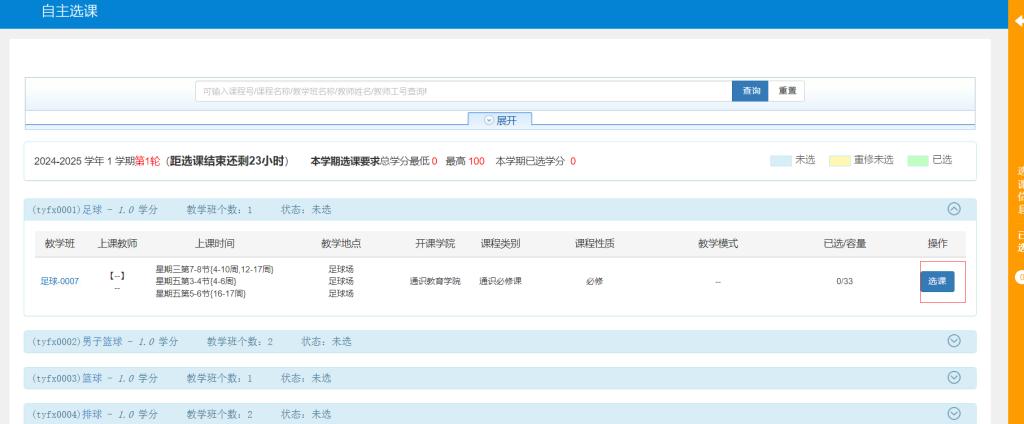Click the 课程性质 column header
The width and height of the screenshot is (1024, 424).
click(x=594, y=244)
